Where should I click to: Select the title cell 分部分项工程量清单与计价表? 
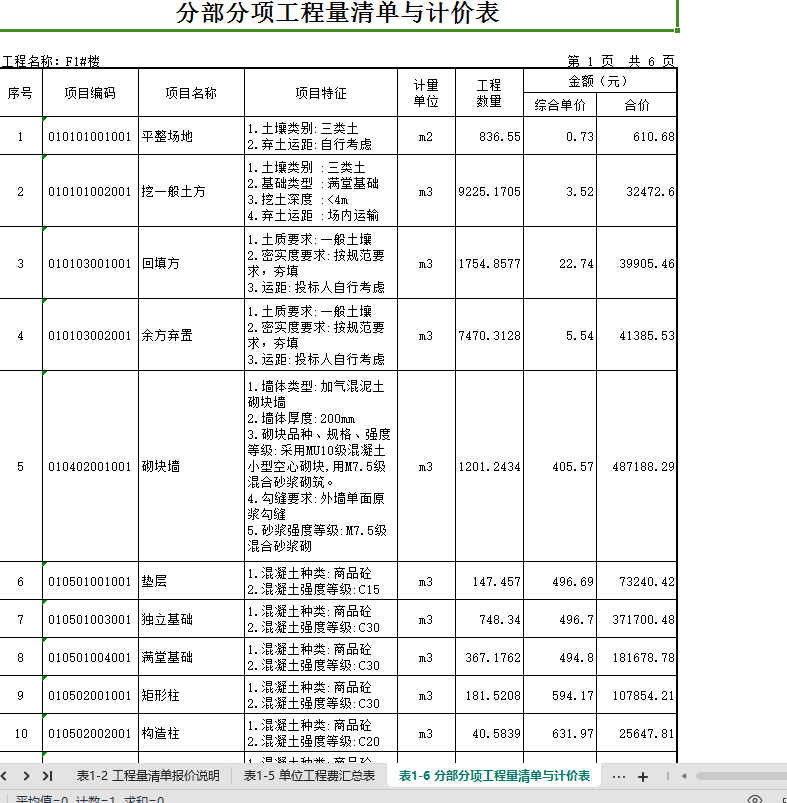337,13
